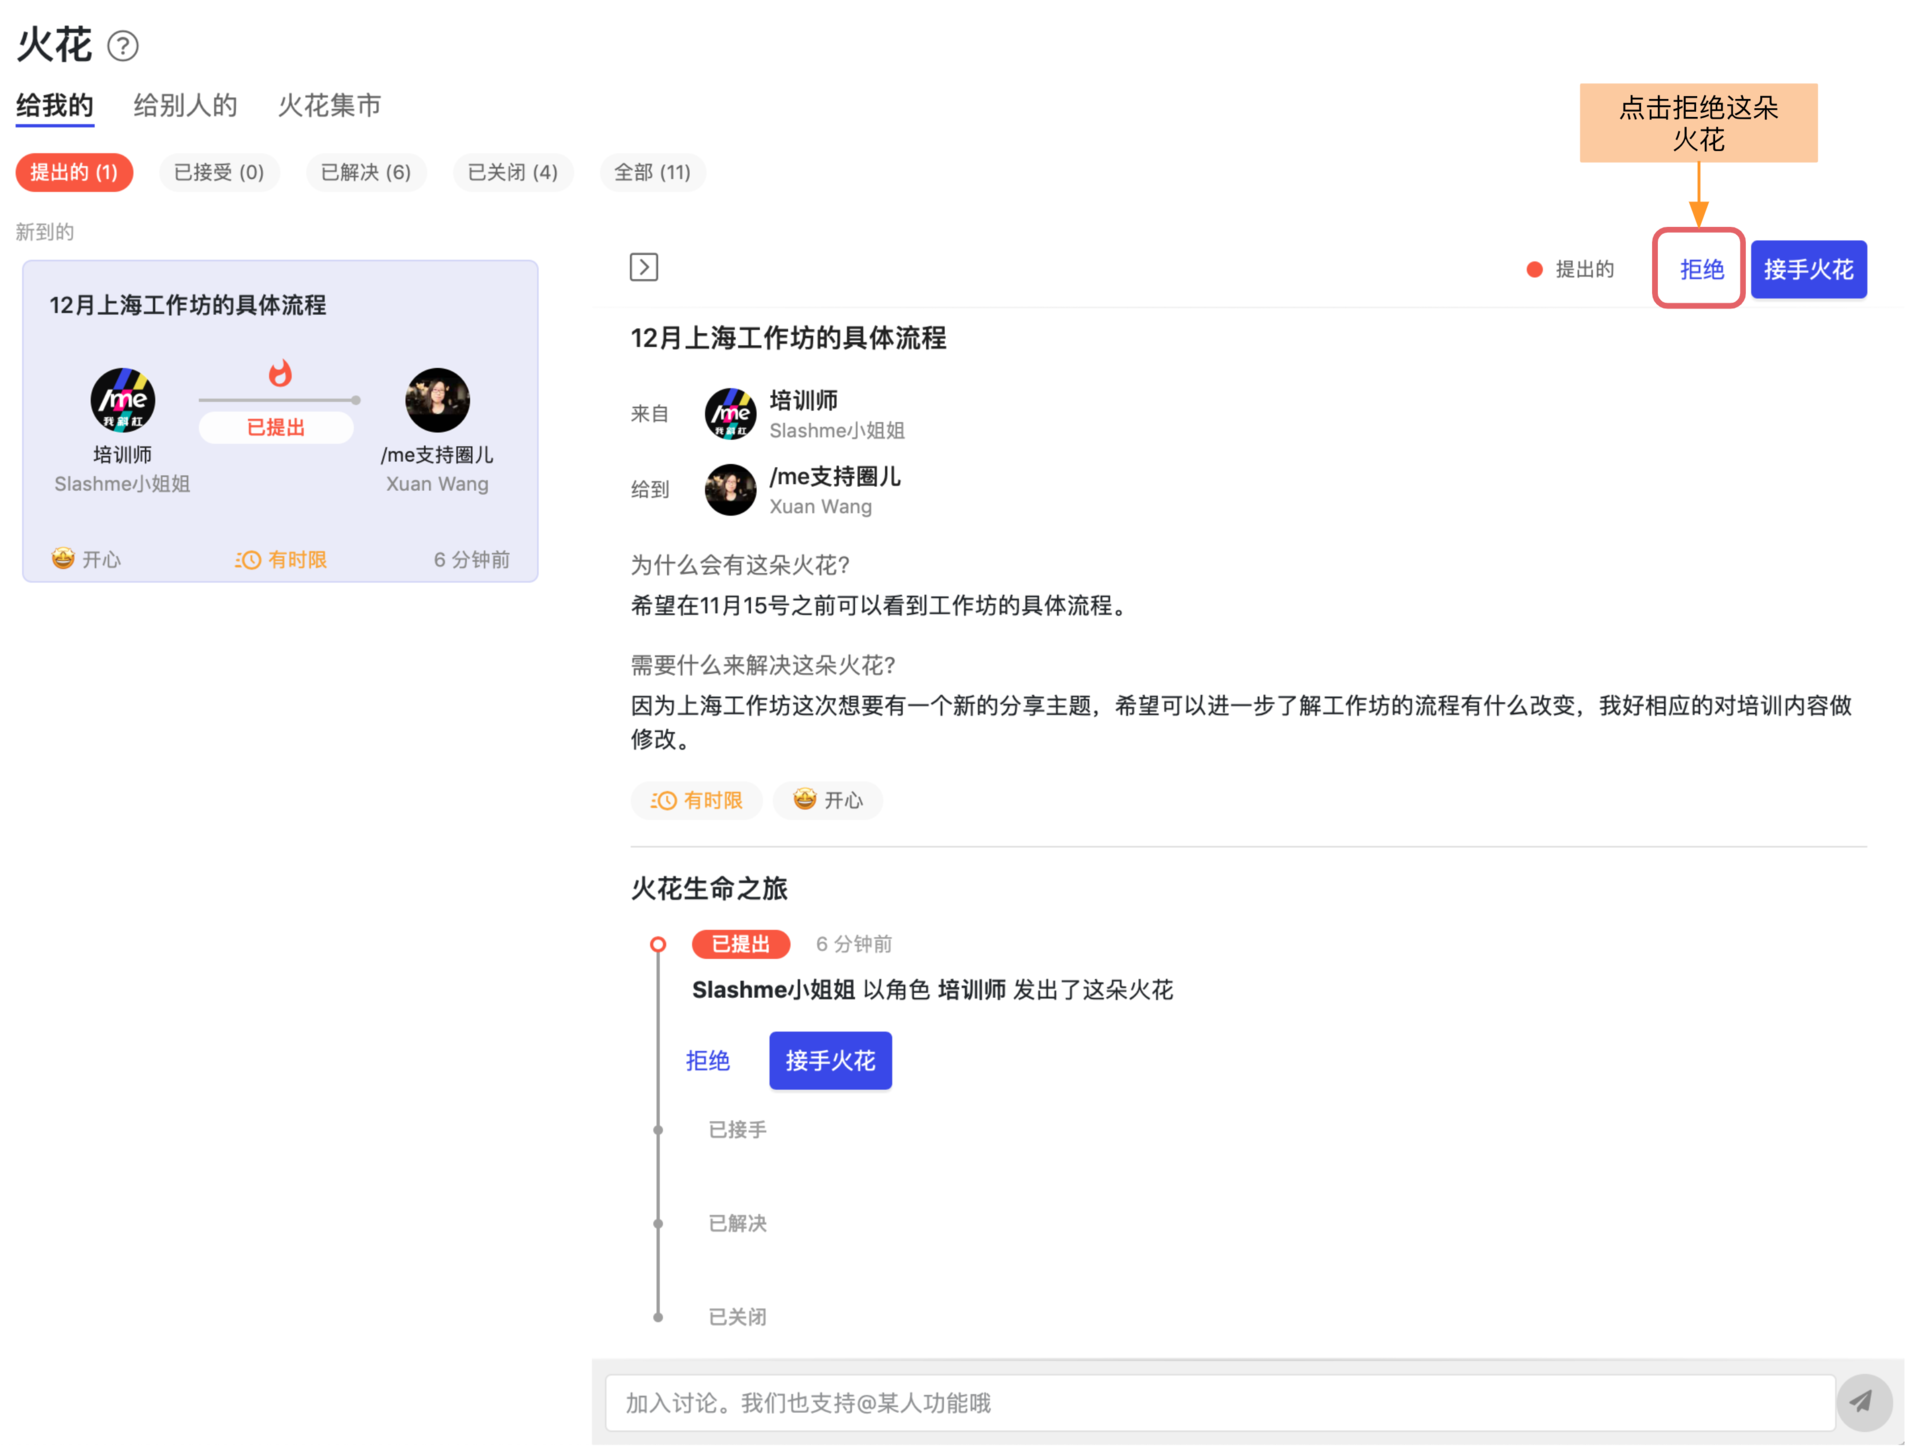Open the help icon next to 火花
The image size is (1920, 1455).
(123, 46)
